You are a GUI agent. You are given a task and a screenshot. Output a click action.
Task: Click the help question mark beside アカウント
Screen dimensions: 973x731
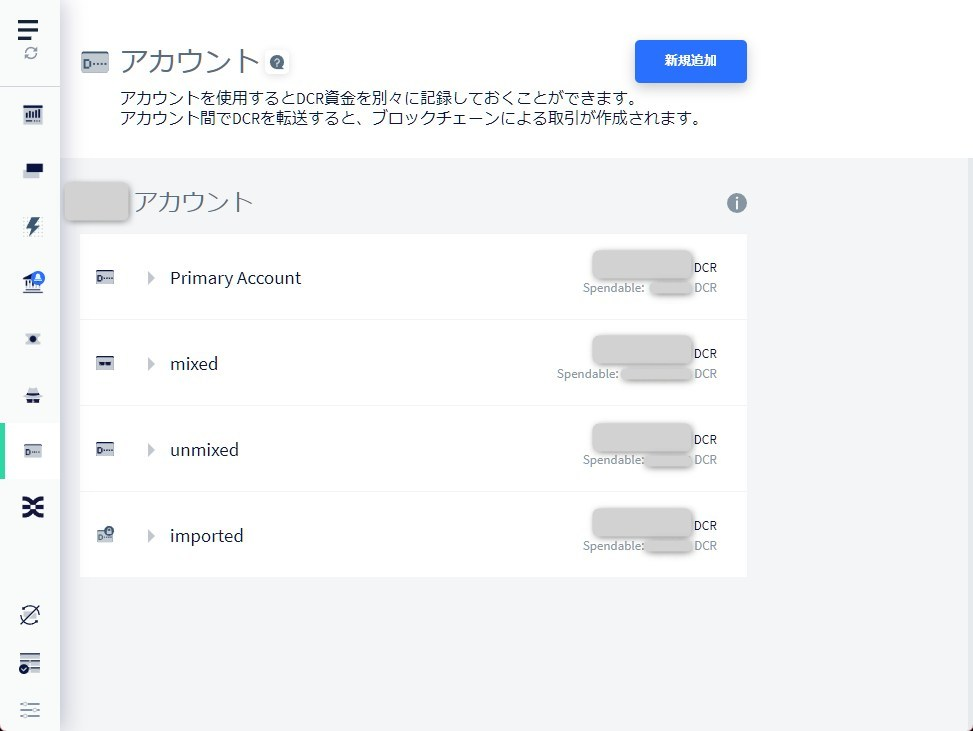pyautogui.click(x=277, y=63)
